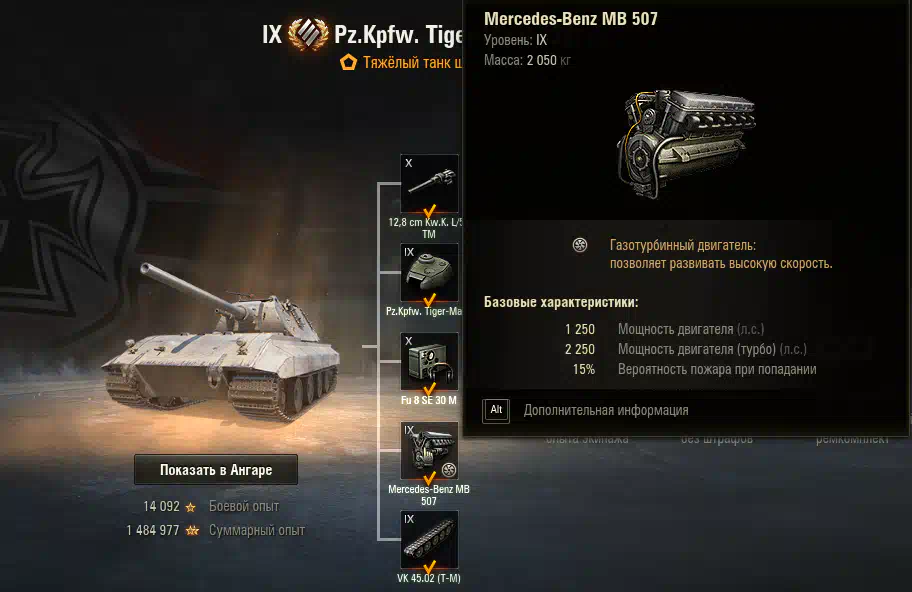
Task: Click the Mercedes-Benz MB 507 engine image
Action: [685, 142]
